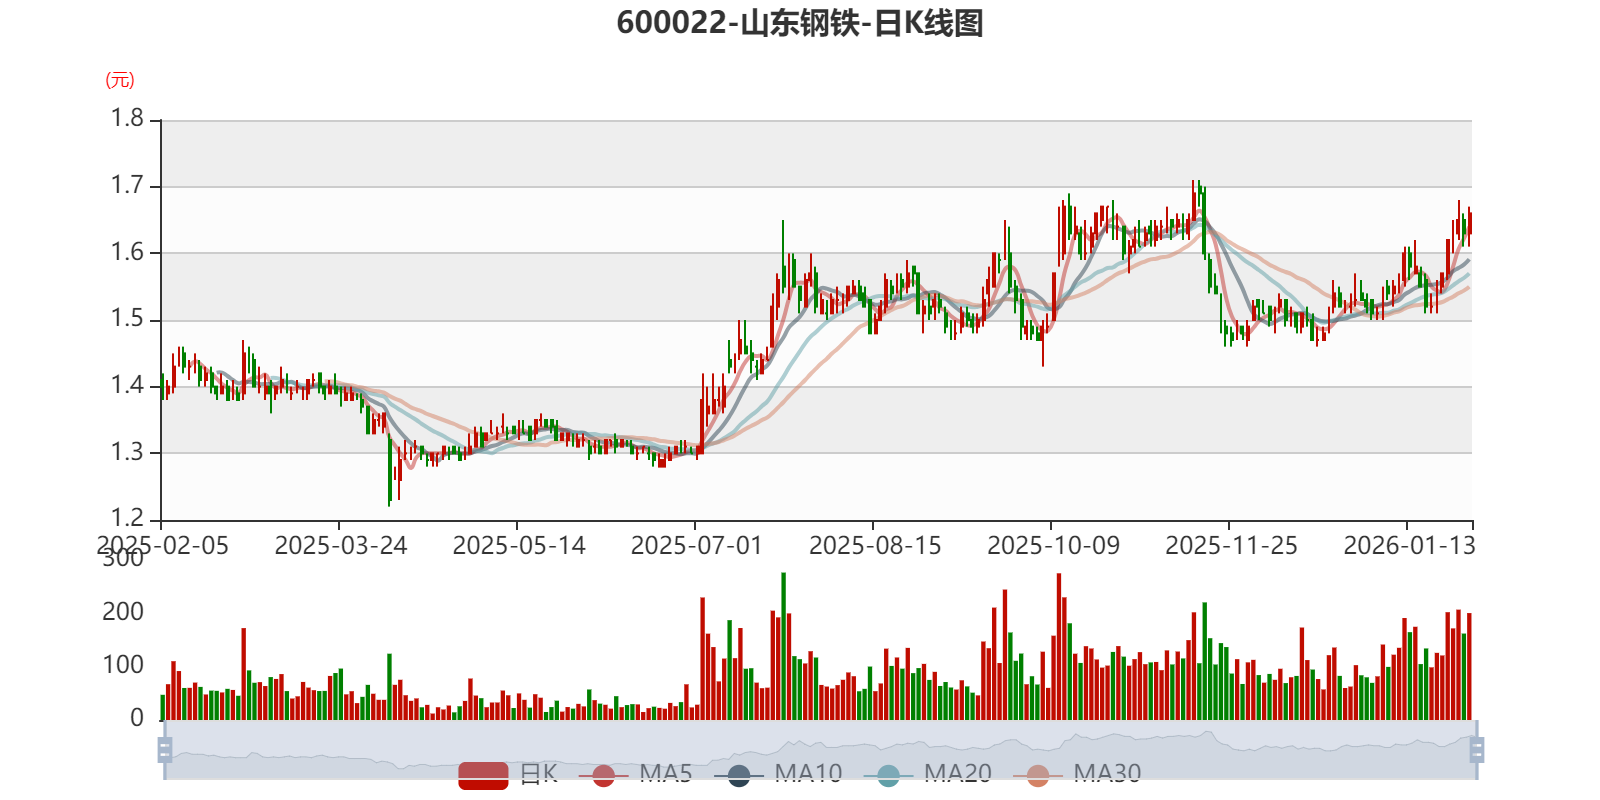Click the 2025-03-24 date axis label
The height and width of the screenshot is (800, 1600).
pos(341,545)
